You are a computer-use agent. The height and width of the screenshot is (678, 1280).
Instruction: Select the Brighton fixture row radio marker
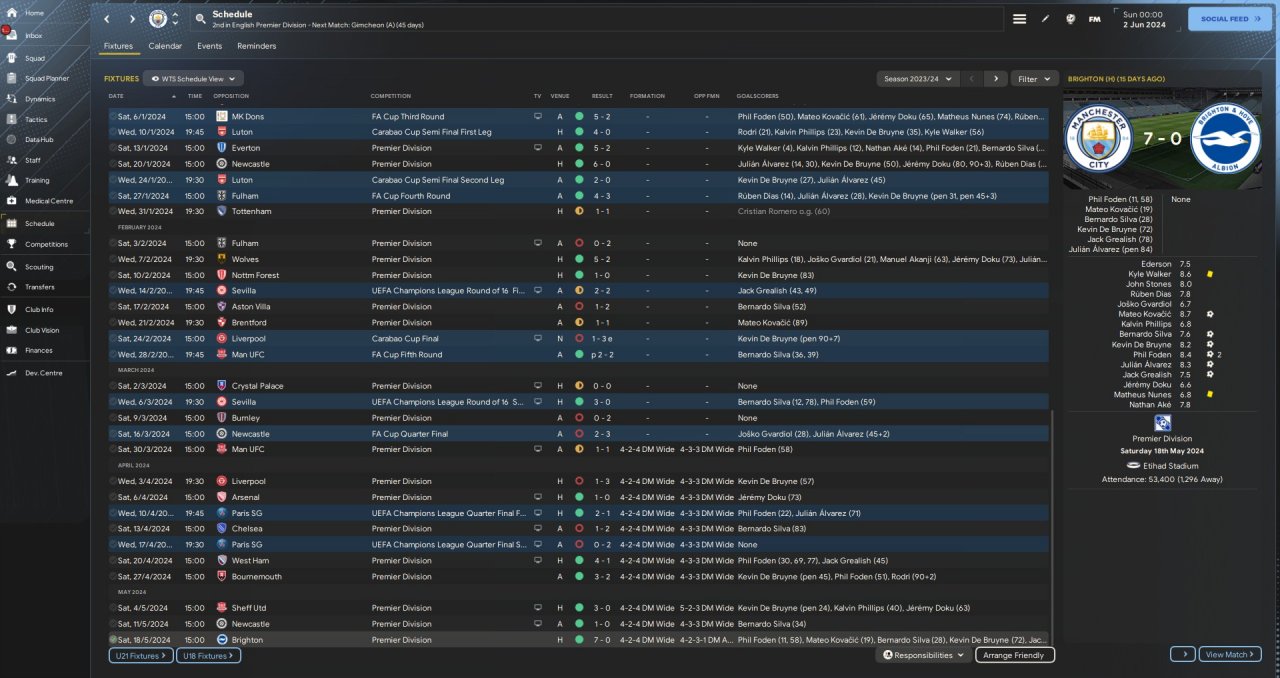[x=113, y=640]
